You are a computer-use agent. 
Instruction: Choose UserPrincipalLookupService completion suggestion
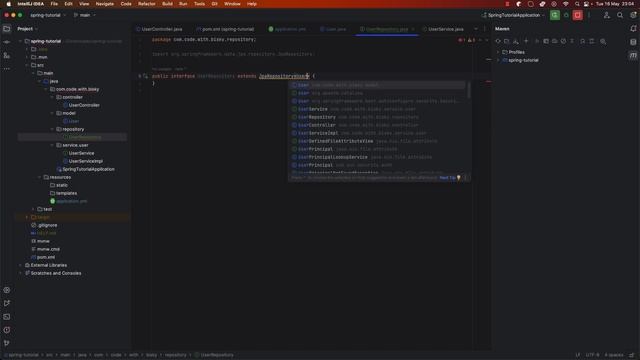pyautogui.click(x=378, y=157)
